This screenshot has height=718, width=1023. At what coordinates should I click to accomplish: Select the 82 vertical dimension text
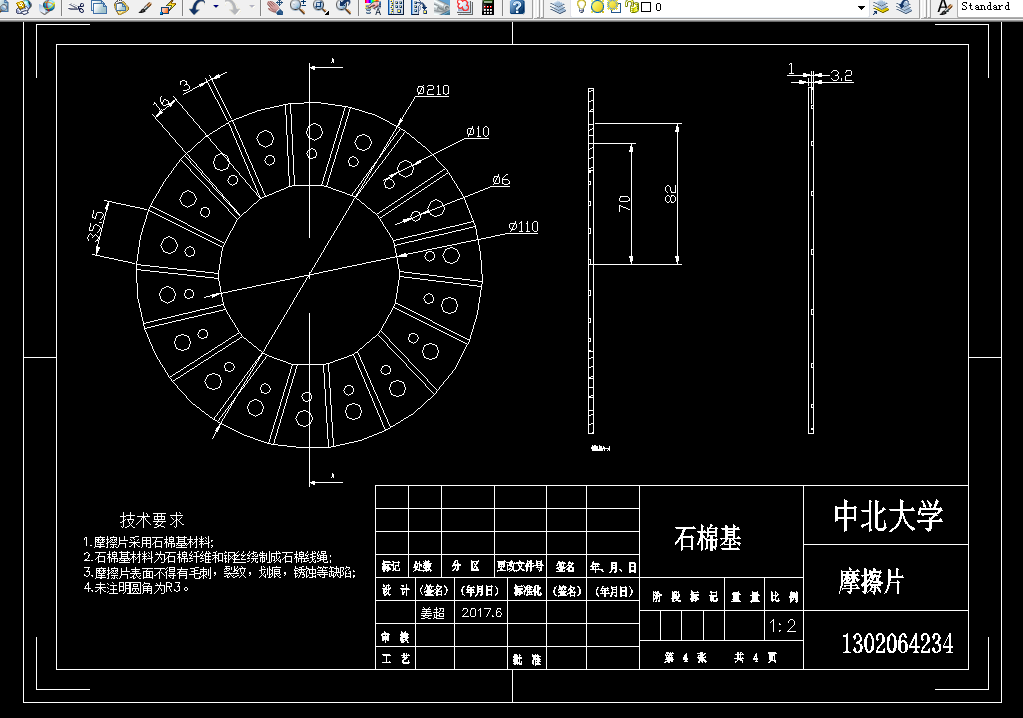pos(670,194)
